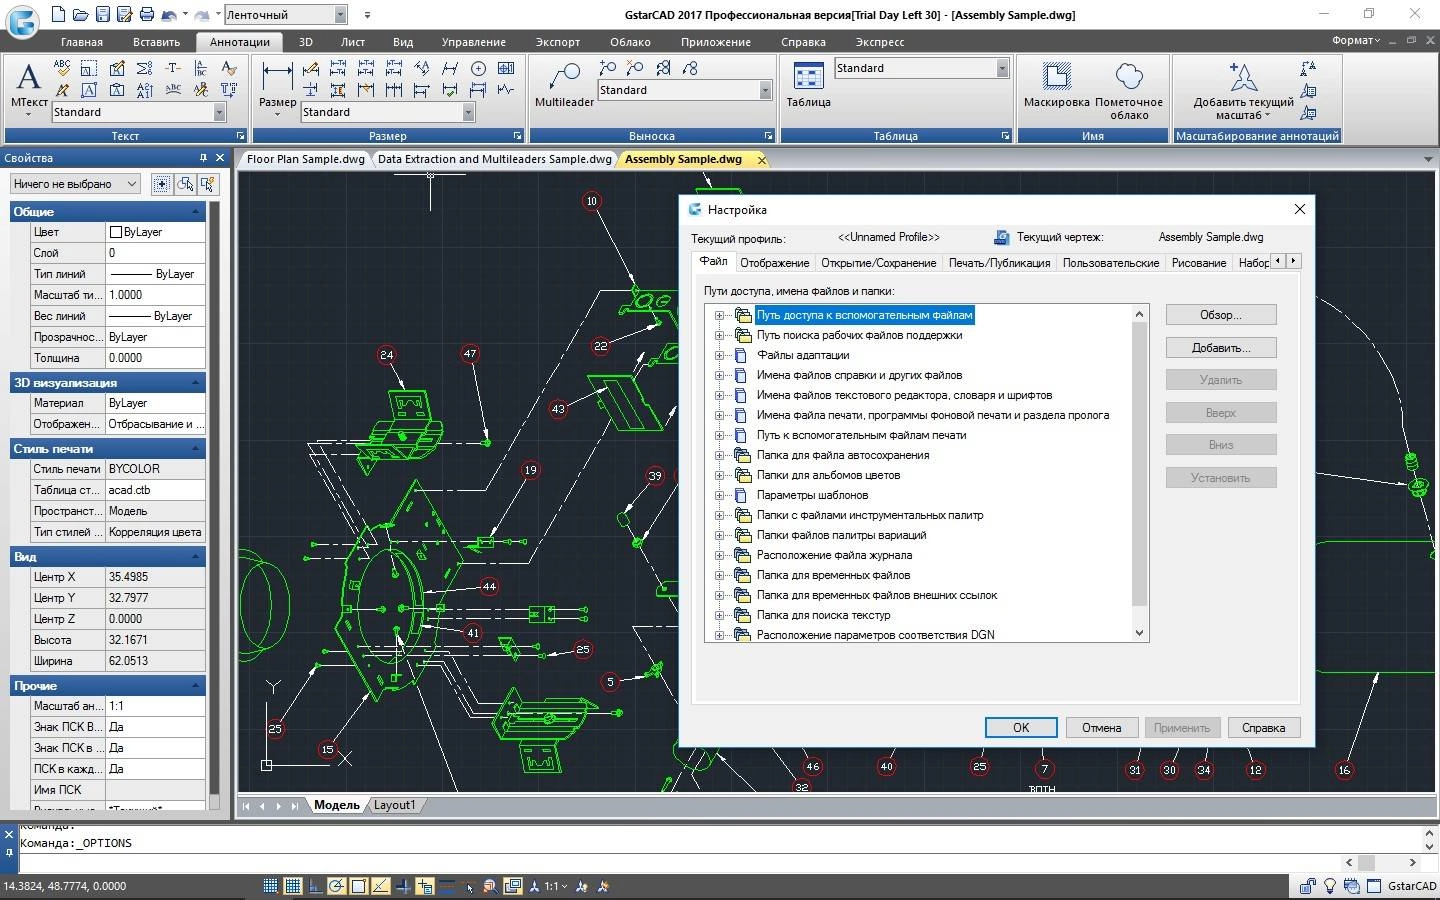Viewport: 1440px width, 900px height.
Task: Click the light bulb icon in status bar
Action: 1330,886
